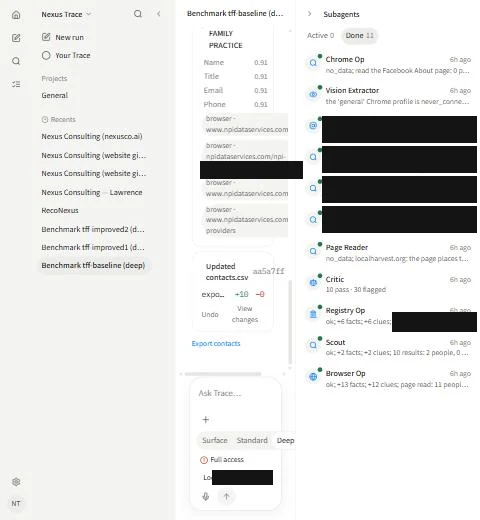This screenshot has width=480, height=520.
Task: Select the Surface depth option
Action: click(215, 440)
